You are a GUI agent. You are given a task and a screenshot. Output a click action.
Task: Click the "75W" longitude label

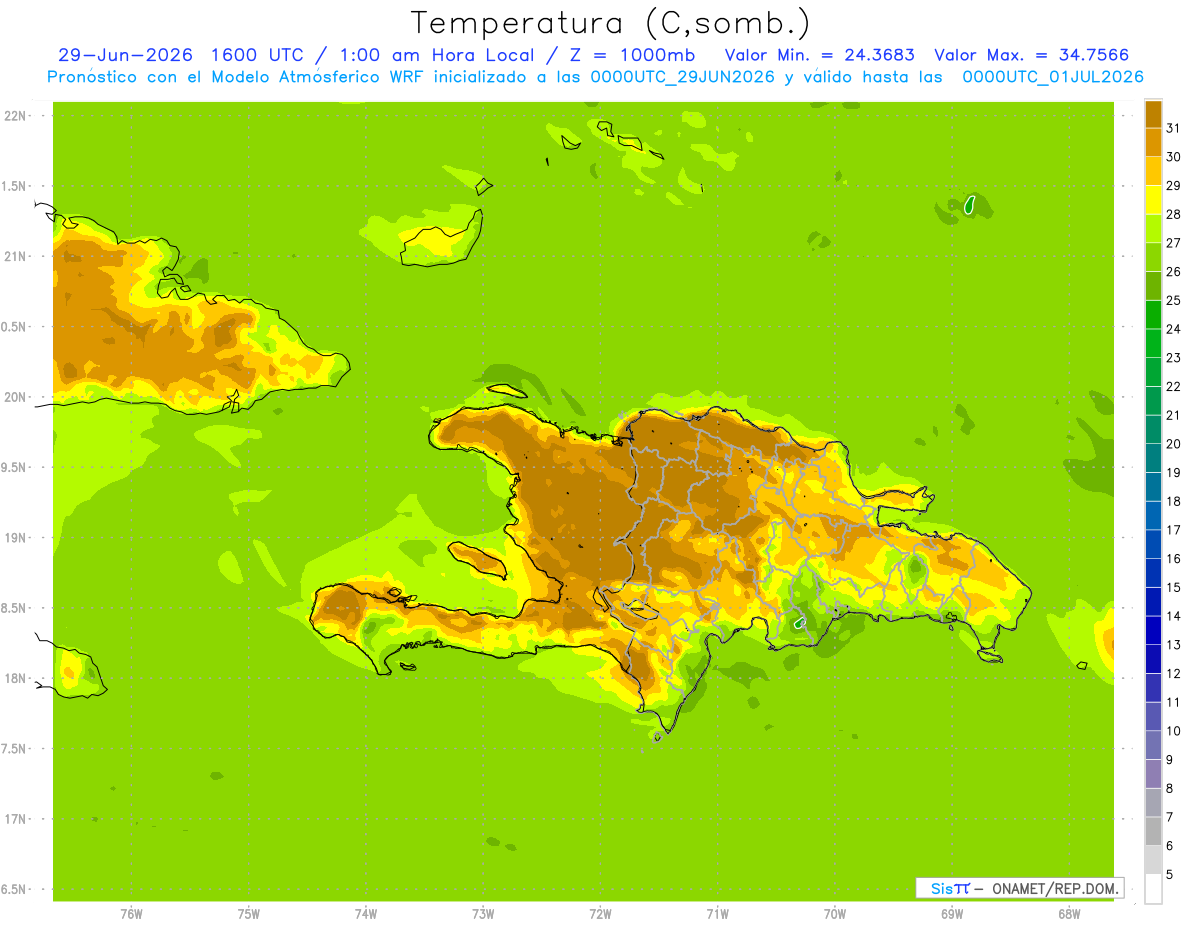pyautogui.click(x=248, y=913)
